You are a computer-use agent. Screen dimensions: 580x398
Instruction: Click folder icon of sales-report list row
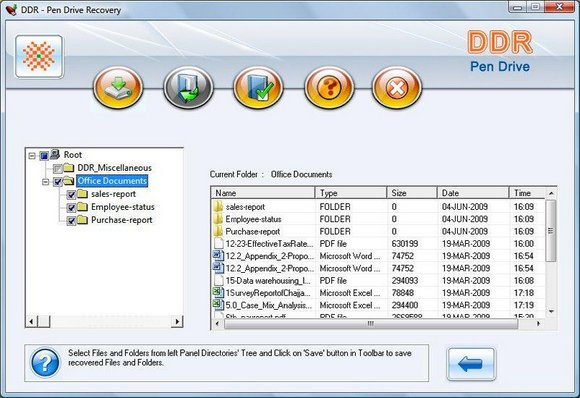(x=218, y=206)
